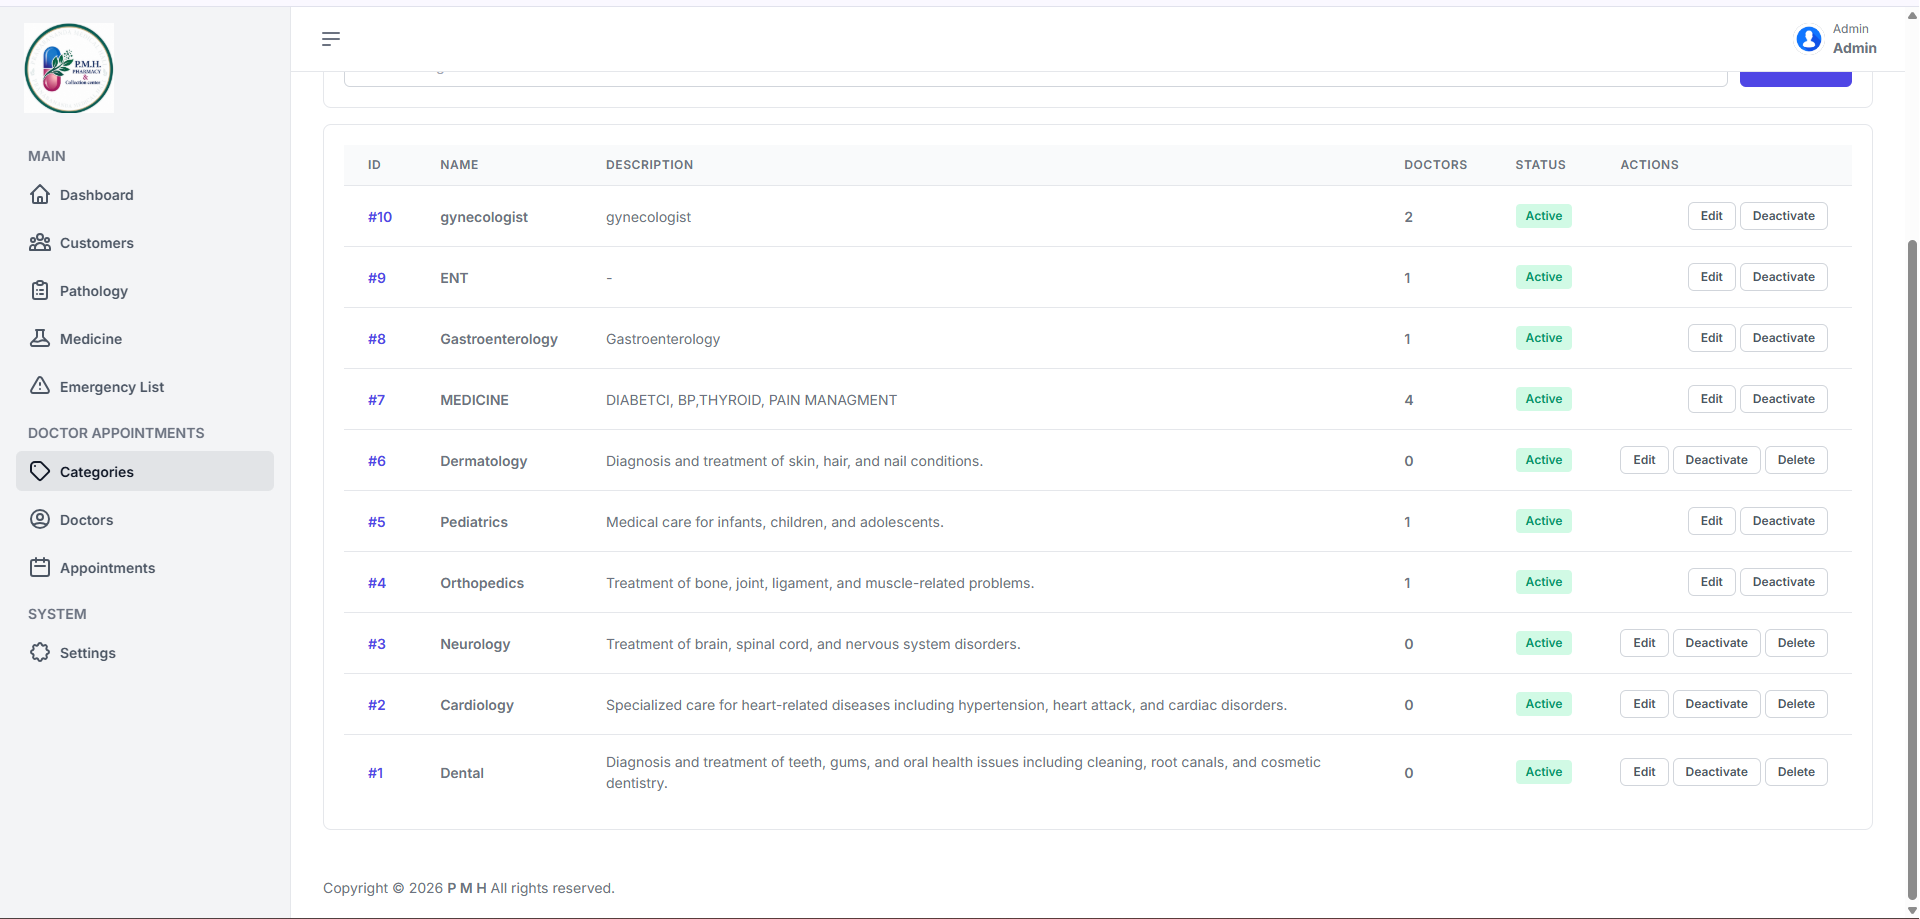This screenshot has width=1920, height=919.
Task: Edit the Cardiology category
Action: [1644, 704]
